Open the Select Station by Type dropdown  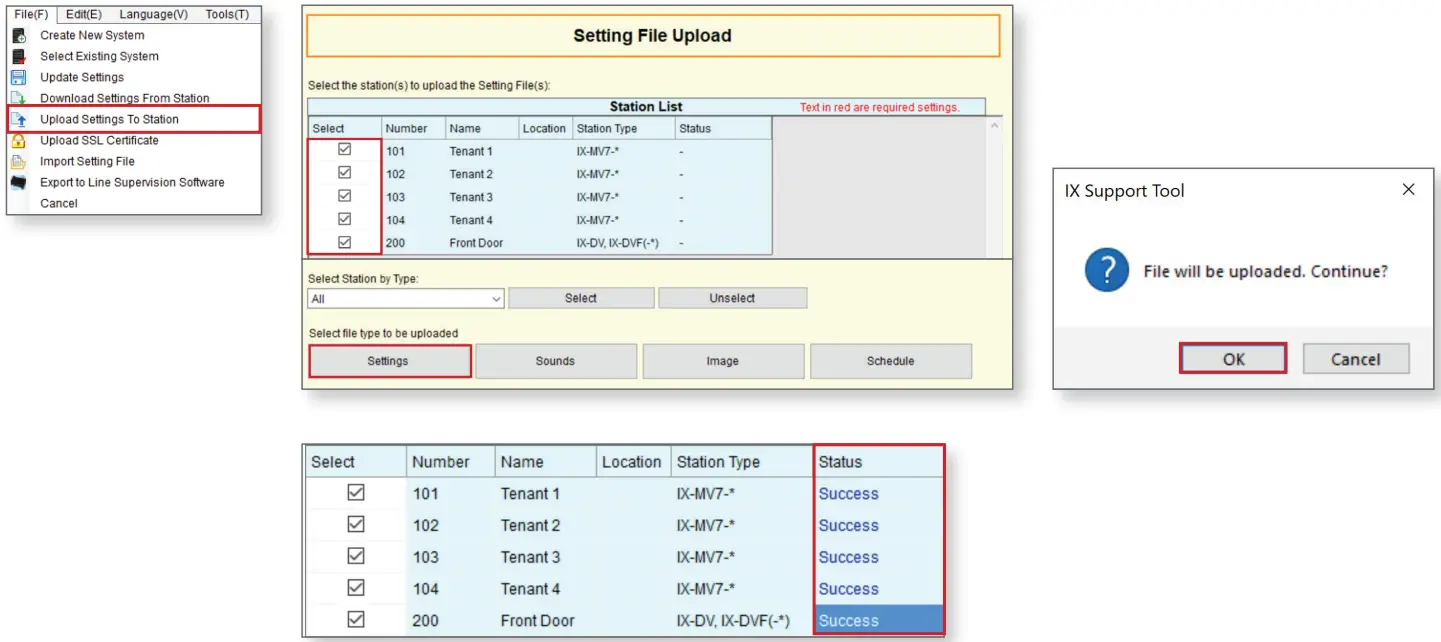[x=406, y=298]
